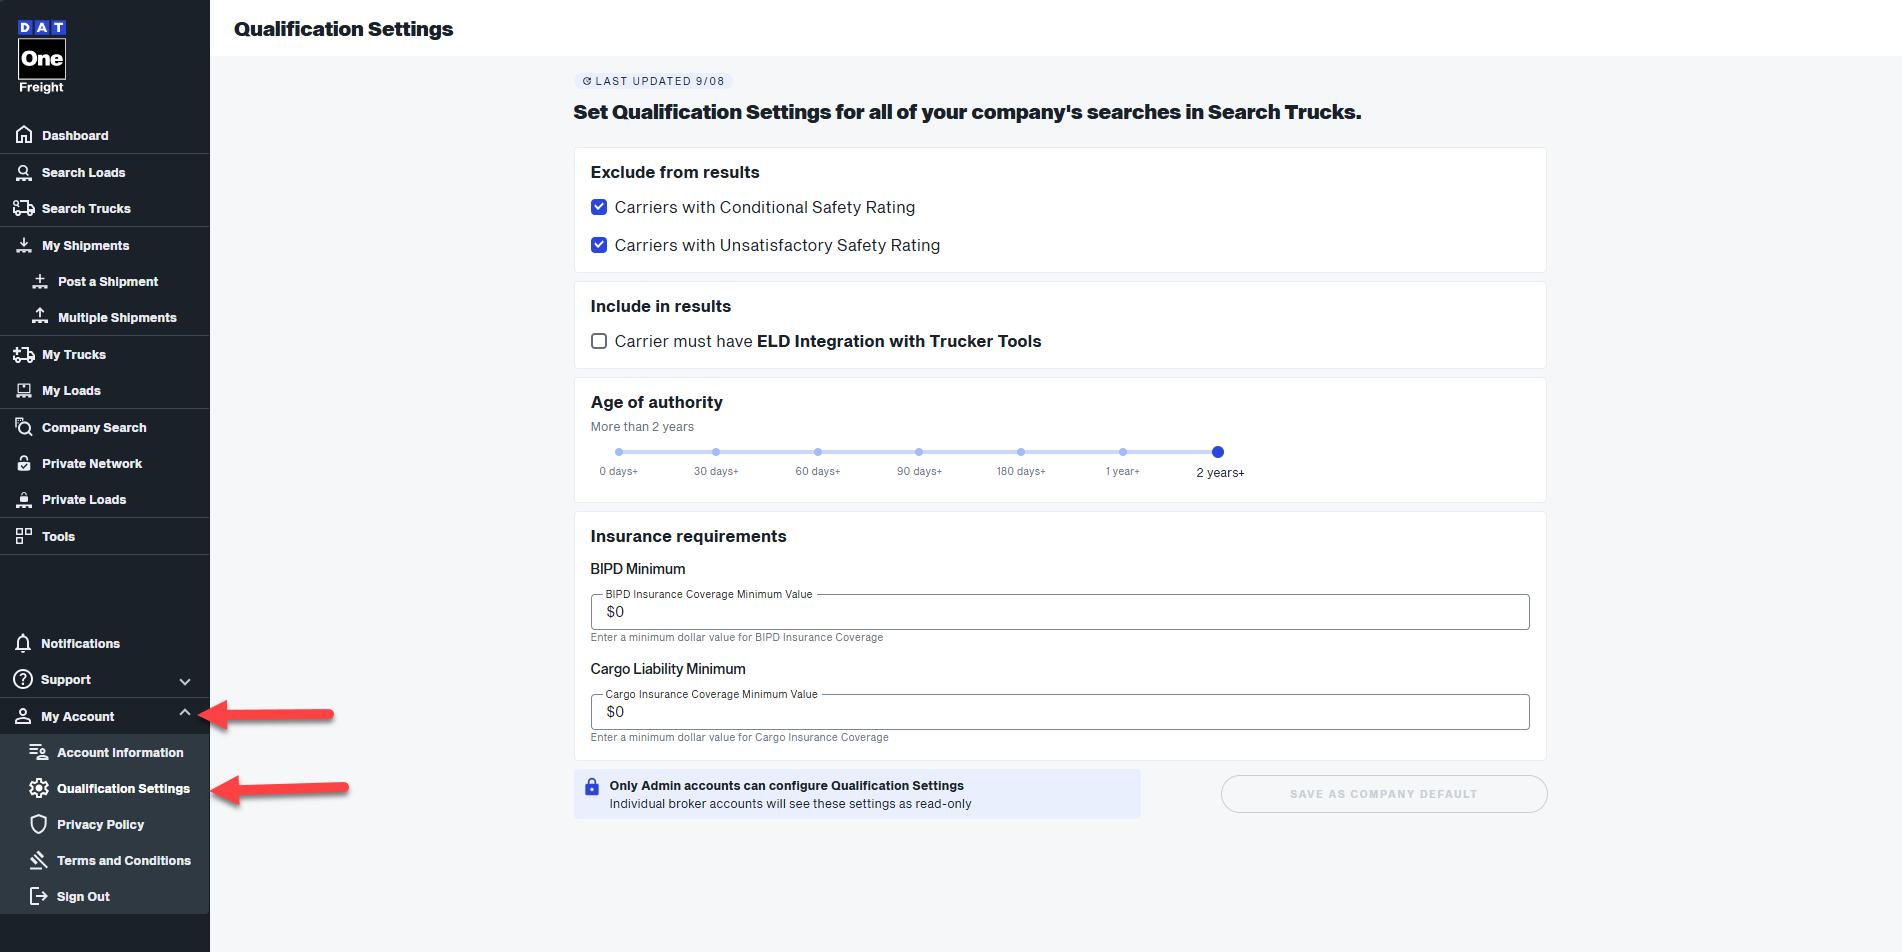Collapse the My Account section chevron
The height and width of the screenshot is (952, 1902).
185,713
